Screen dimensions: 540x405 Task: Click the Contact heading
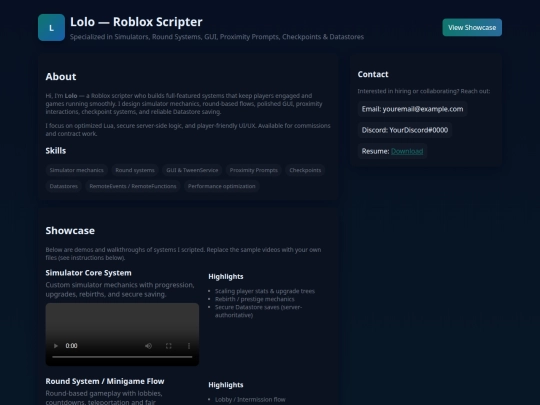(x=373, y=74)
